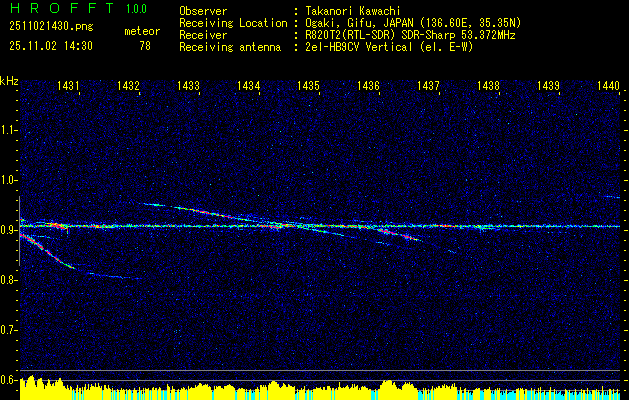Image resolution: width=629 pixels, height=400 pixels.
Task: Select the 1435 time marker
Action: (308, 87)
